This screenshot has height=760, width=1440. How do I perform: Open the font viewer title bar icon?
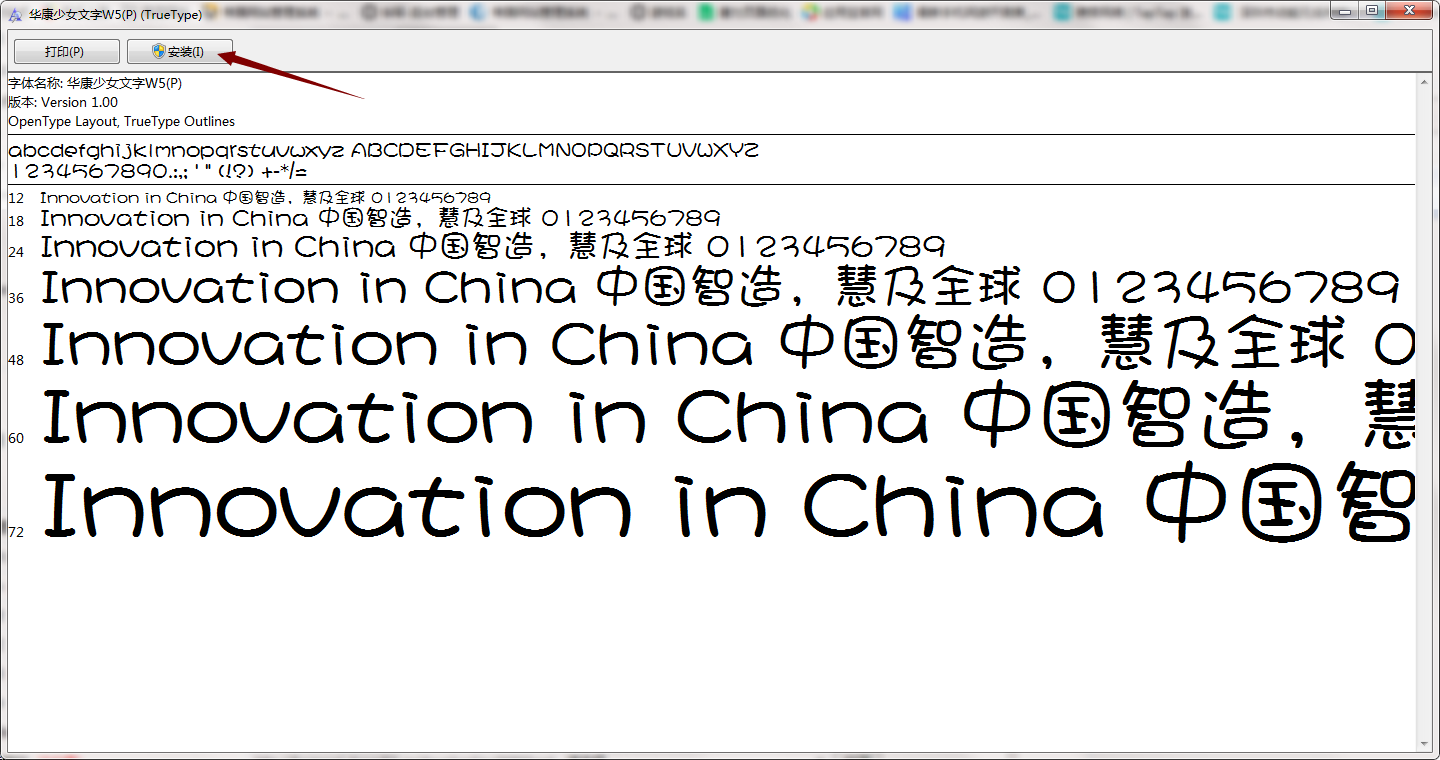coord(15,14)
